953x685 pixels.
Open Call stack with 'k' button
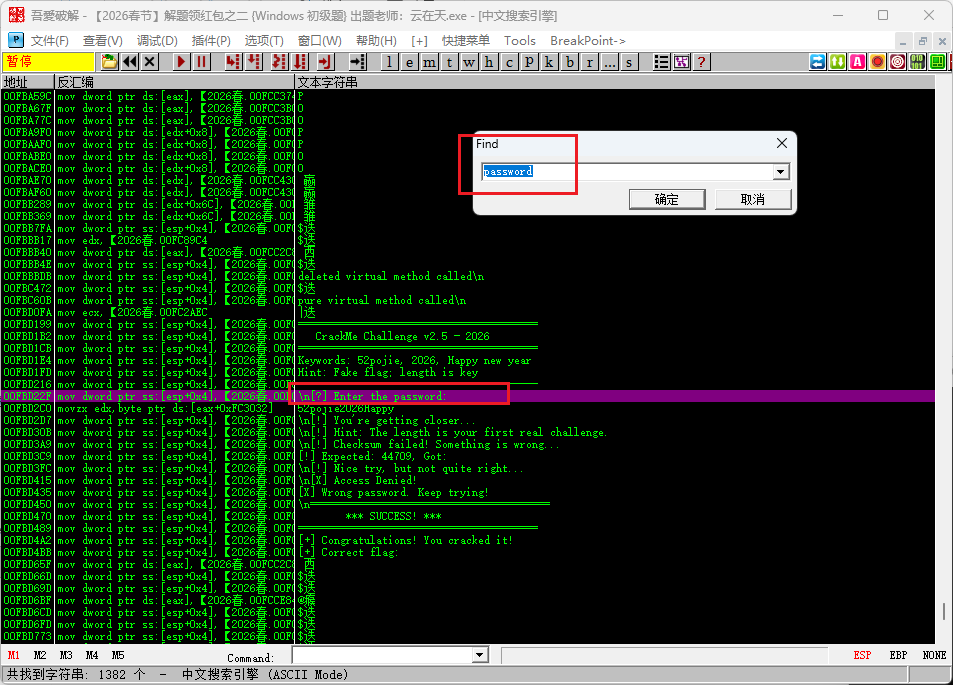(x=549, y=62)
